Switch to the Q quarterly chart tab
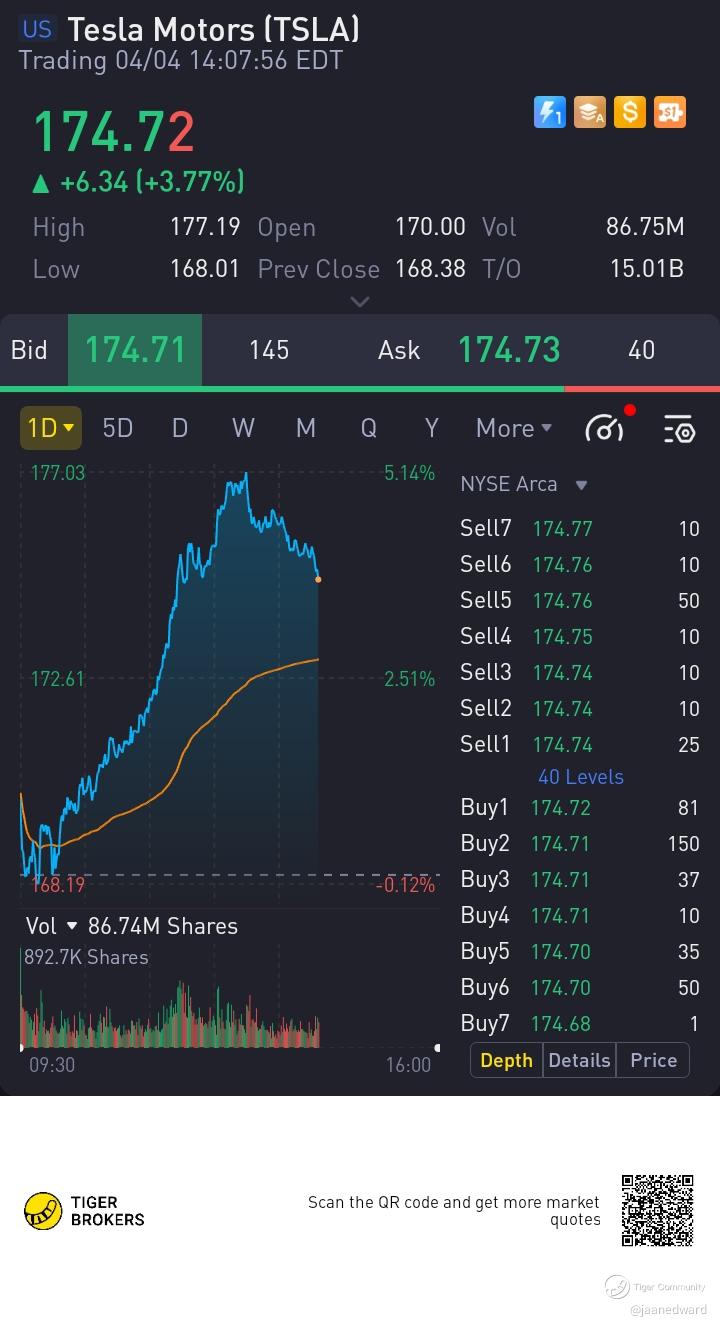Screen dimensions: 720x1326 tap(369, 428)
